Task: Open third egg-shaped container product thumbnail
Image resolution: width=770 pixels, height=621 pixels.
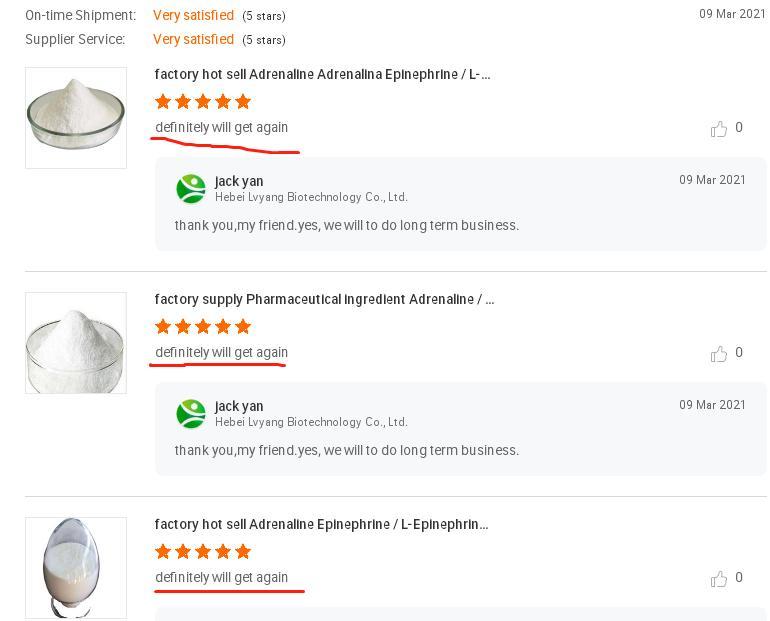Action: click(76, 567)
